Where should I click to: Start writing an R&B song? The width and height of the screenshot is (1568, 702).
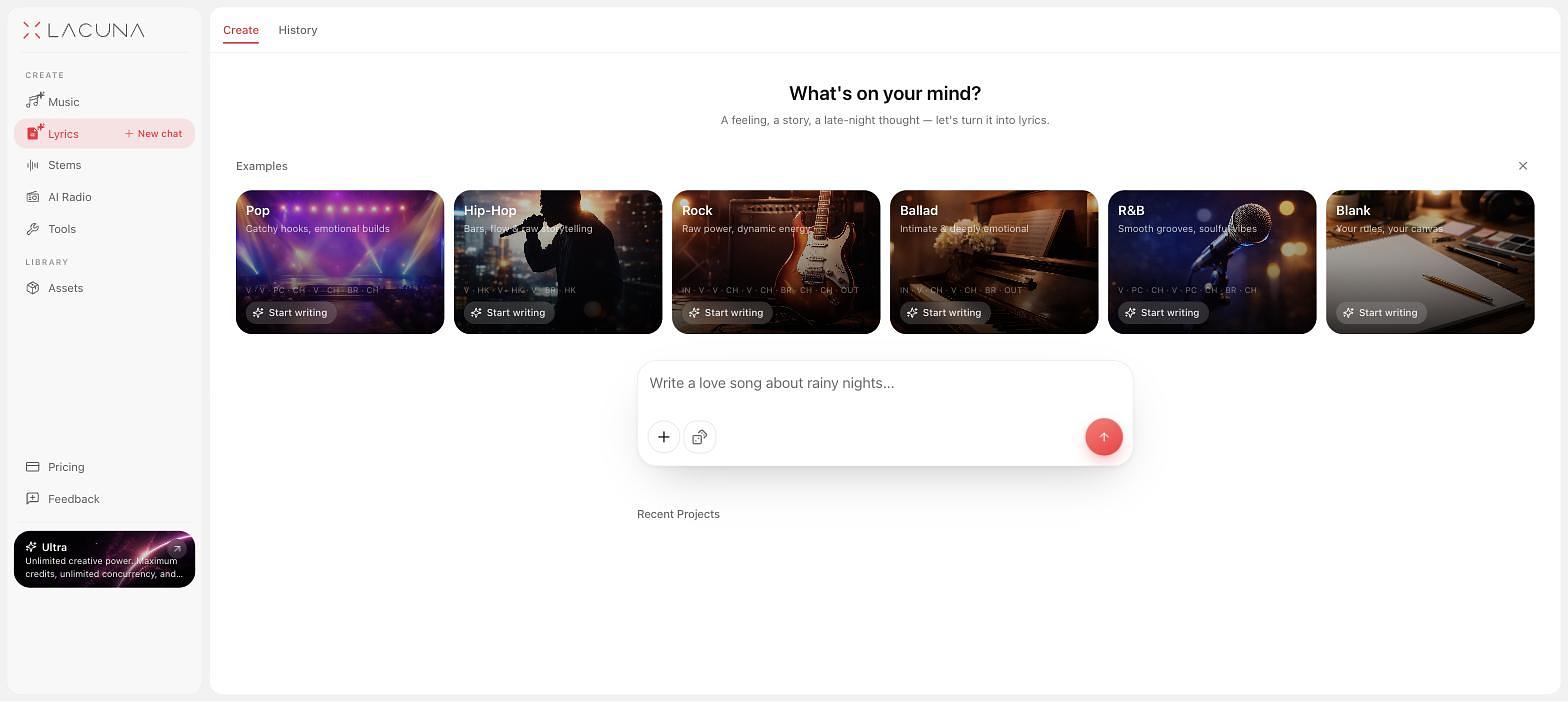coord(1162,313)
